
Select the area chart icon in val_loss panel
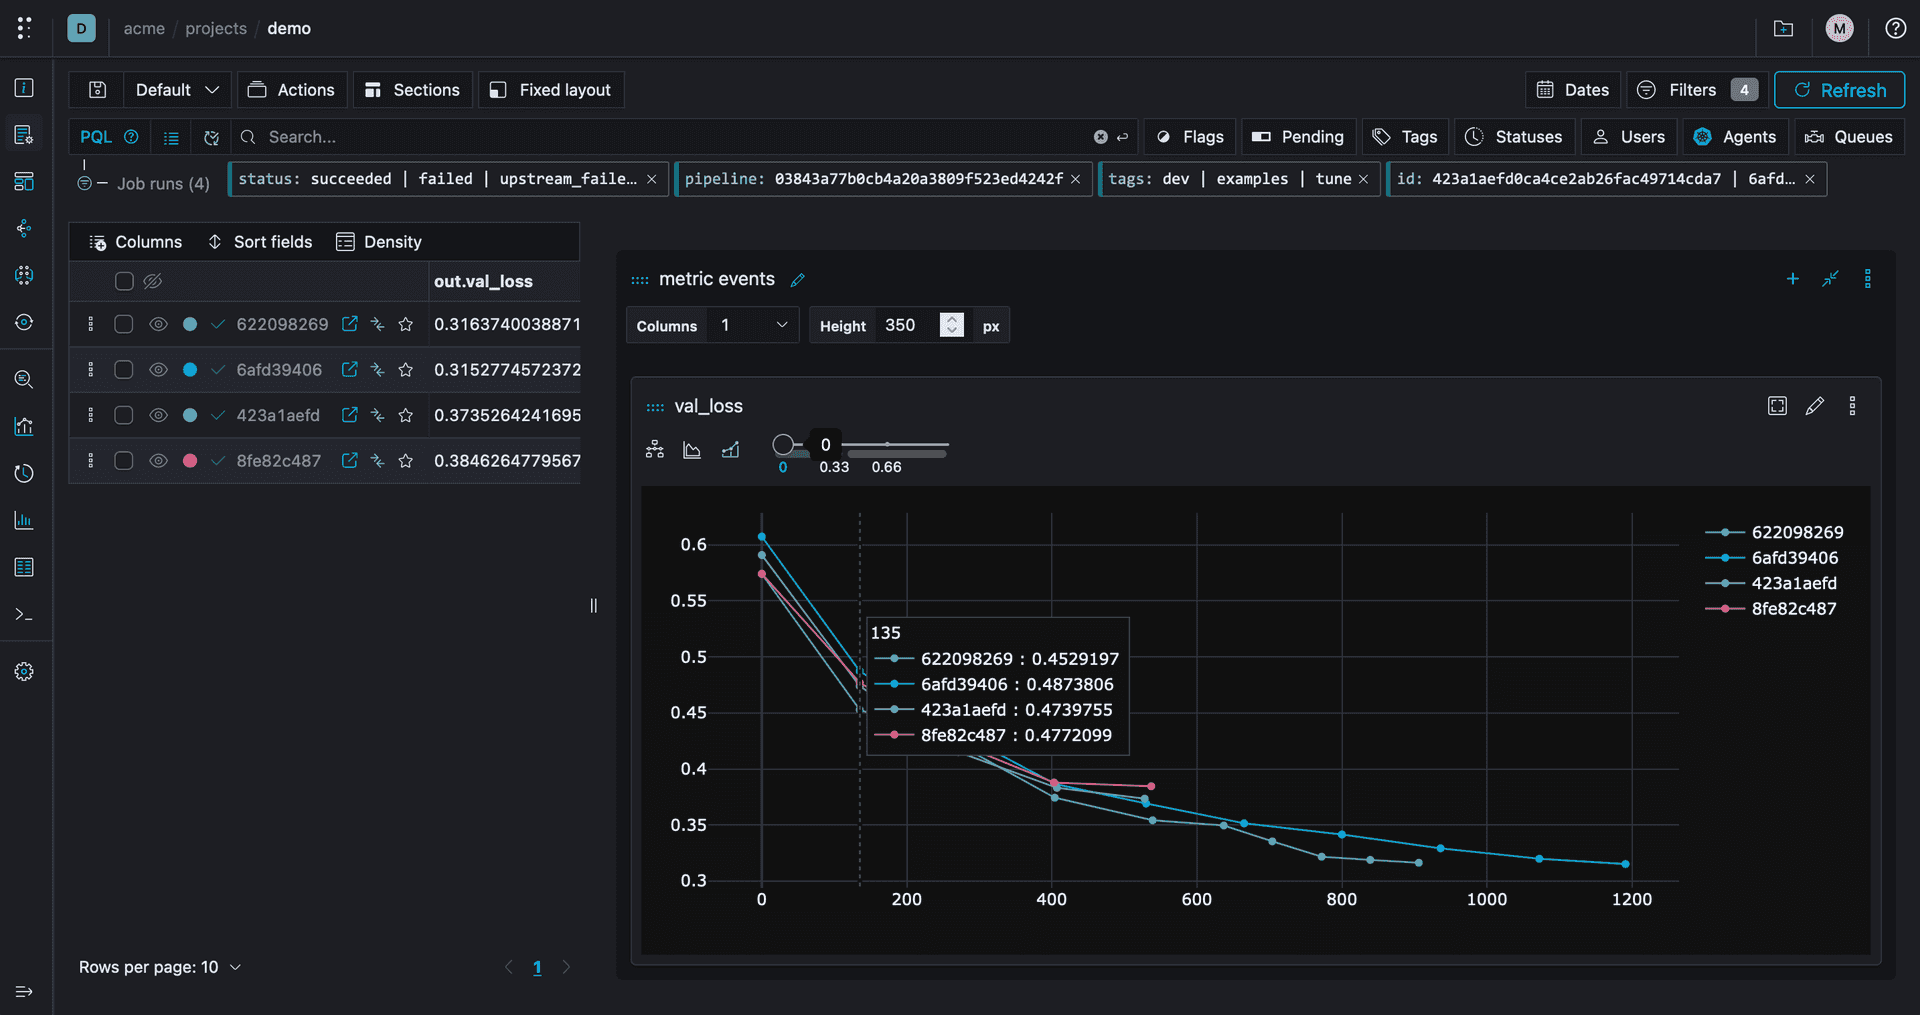692,450
